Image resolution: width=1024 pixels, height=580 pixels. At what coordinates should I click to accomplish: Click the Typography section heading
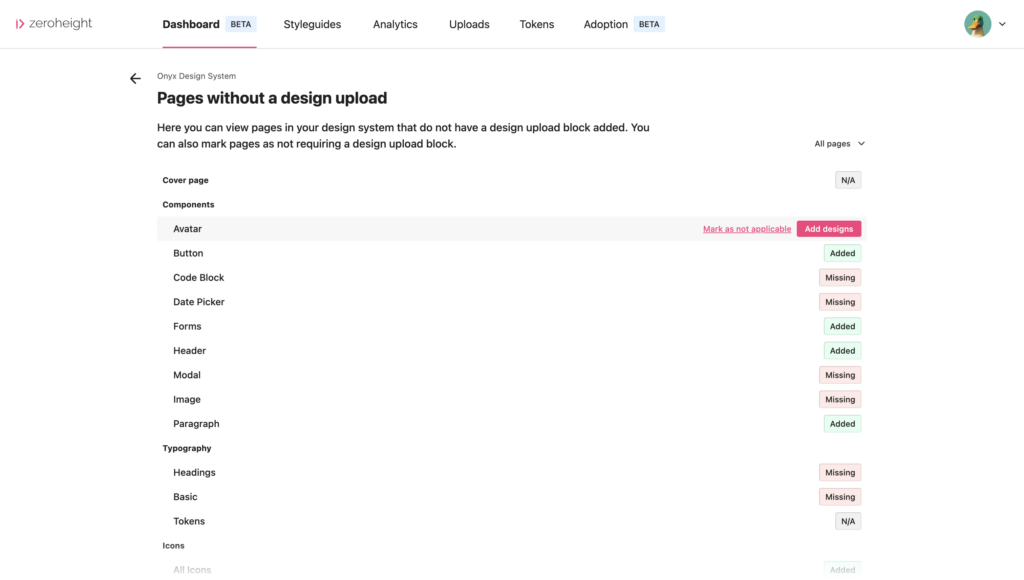pos(187,448)
